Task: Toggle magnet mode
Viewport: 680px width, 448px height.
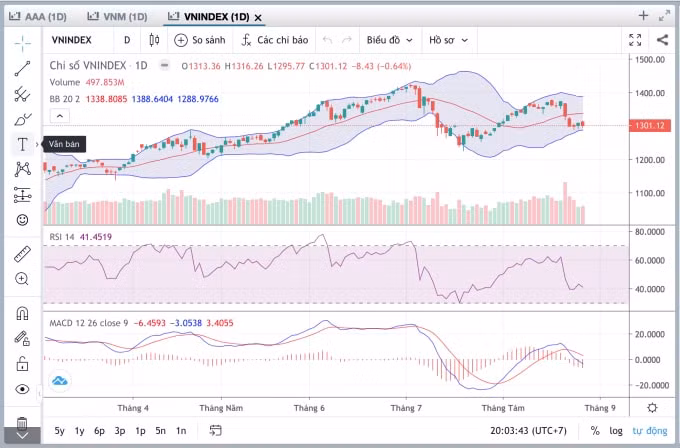Action: [x=22, y=313]
